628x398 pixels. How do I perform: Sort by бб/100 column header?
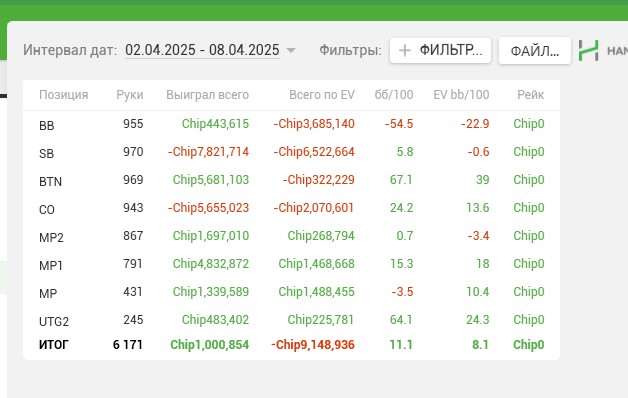click(394, 95)
